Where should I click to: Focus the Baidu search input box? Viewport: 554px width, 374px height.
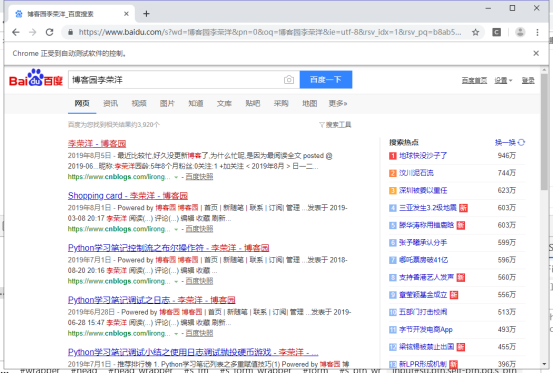[176, 80]
